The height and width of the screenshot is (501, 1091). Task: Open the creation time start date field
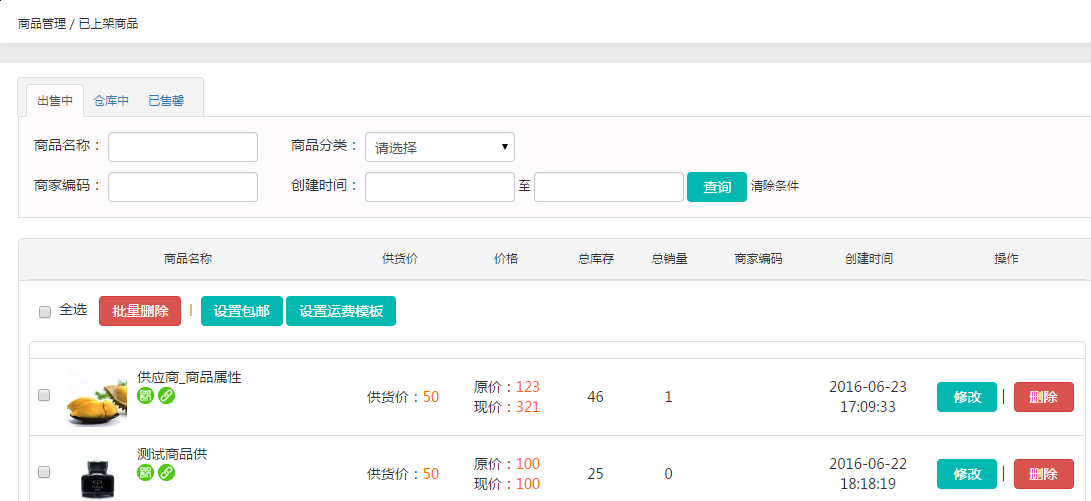439,187
